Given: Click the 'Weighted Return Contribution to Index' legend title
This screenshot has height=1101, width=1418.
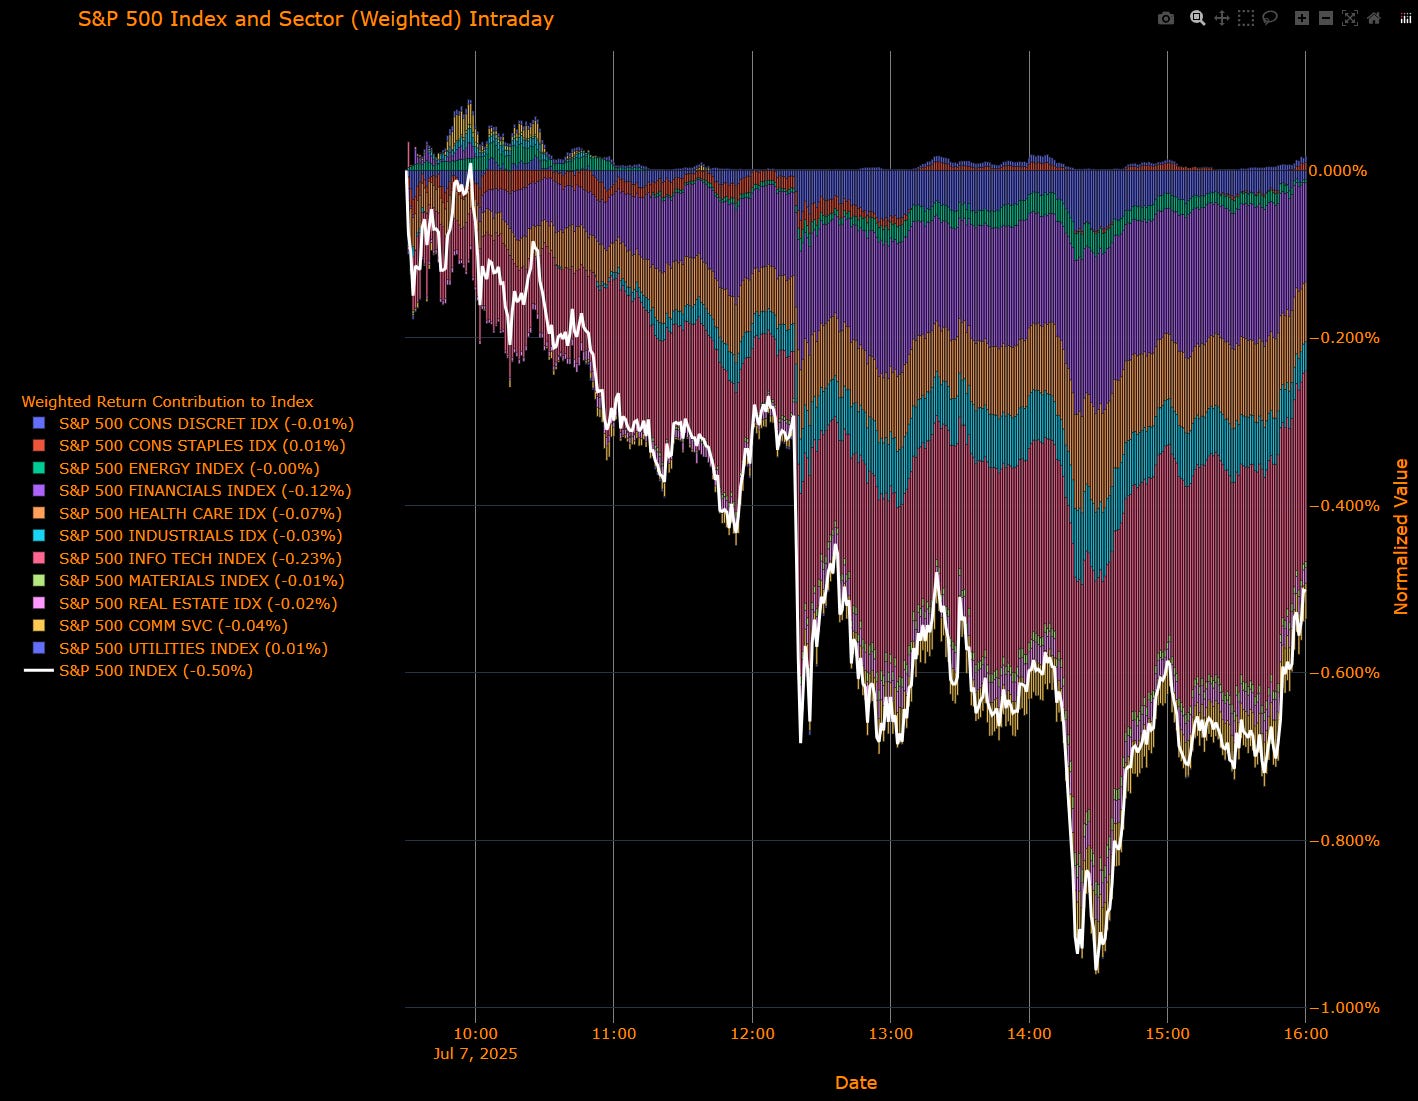Looking at the screenshot, I should pyautogui.click(x=168, y=401).
